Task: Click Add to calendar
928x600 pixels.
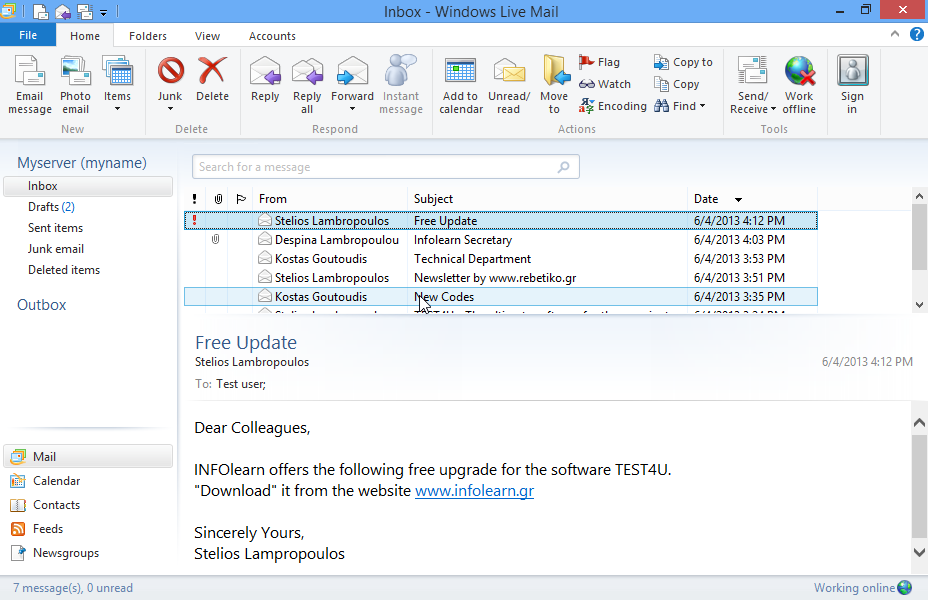Action: tap(460, 85)
